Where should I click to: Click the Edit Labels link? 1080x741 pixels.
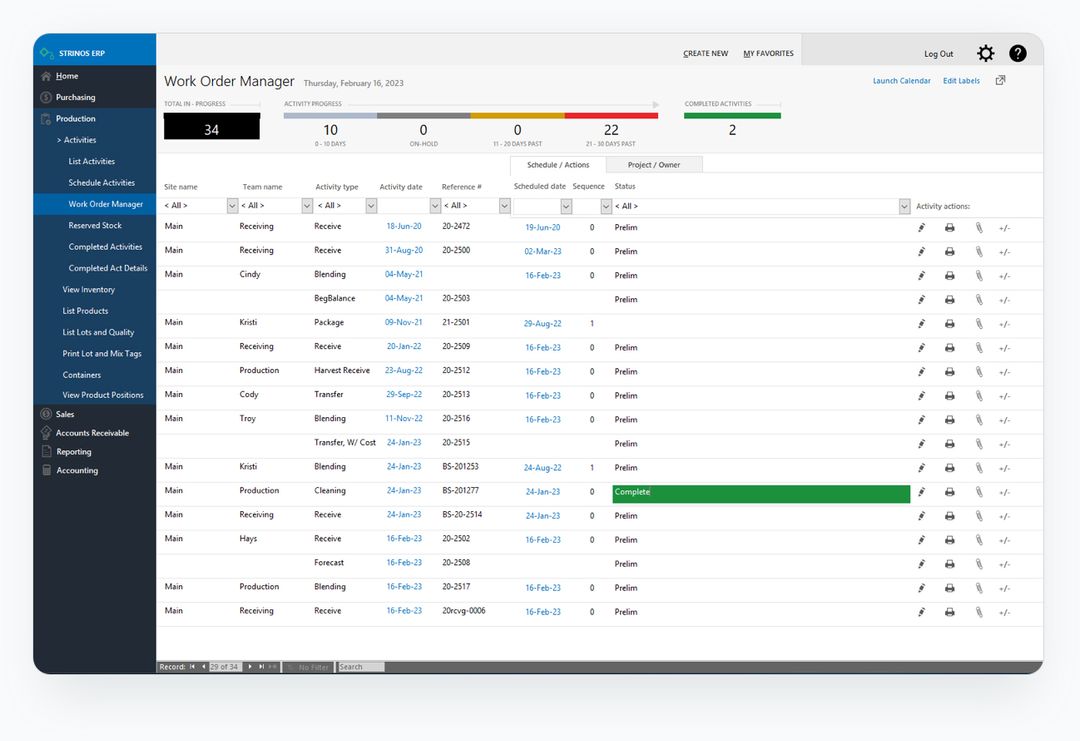click(x=961, y=80)
